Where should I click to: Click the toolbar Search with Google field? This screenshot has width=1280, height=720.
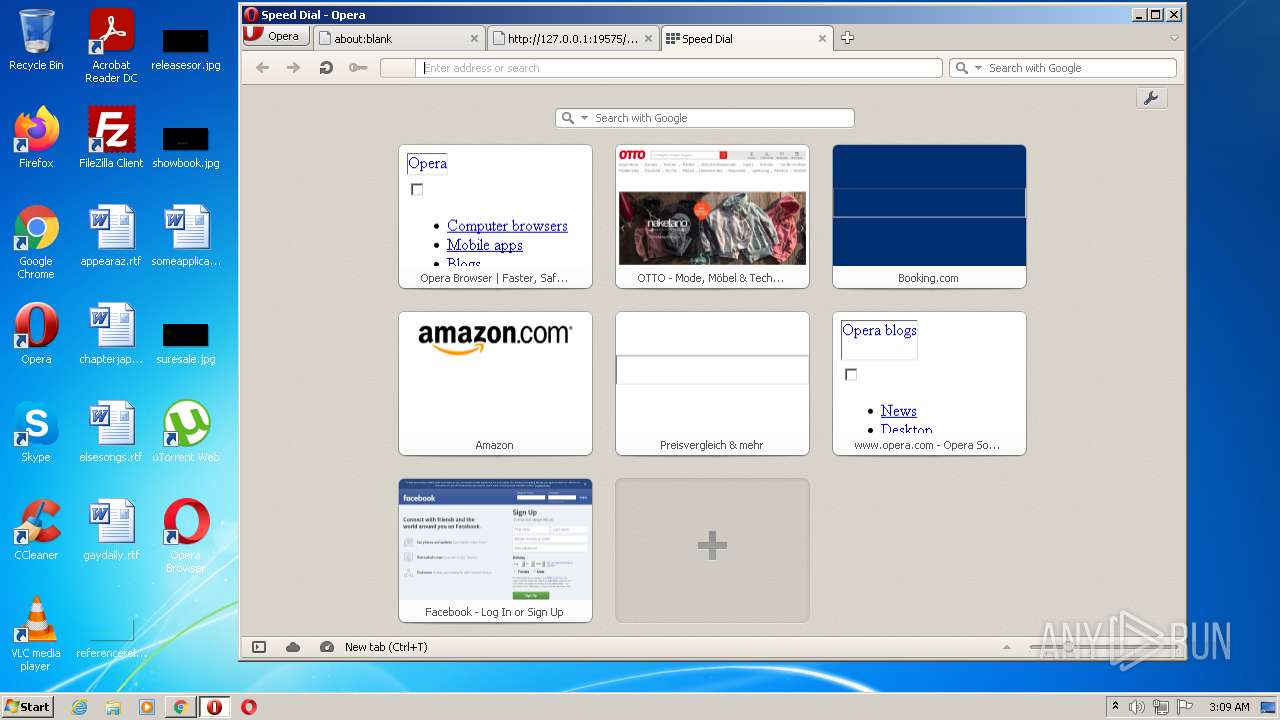pos(1062,68)
